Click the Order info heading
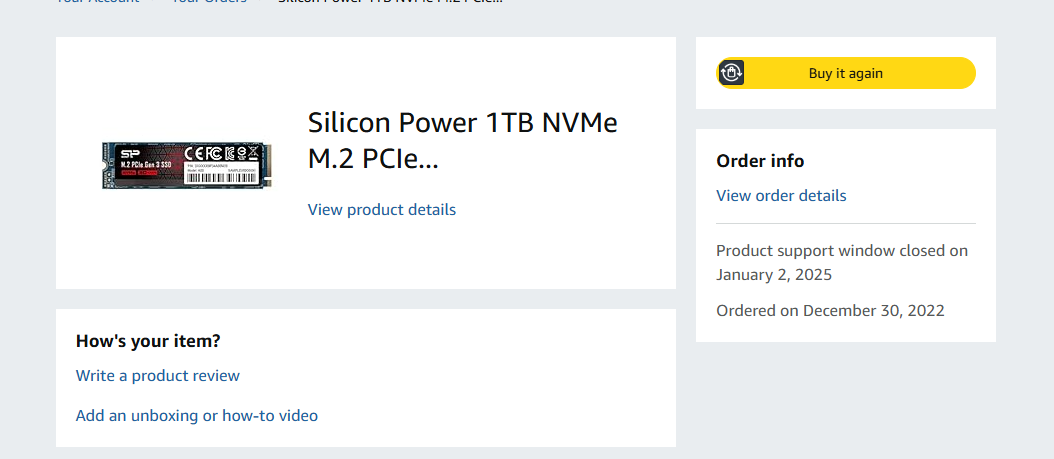The width and height of the screenshot is (1054, 459). pyautogui.click(x=760, y=161)
